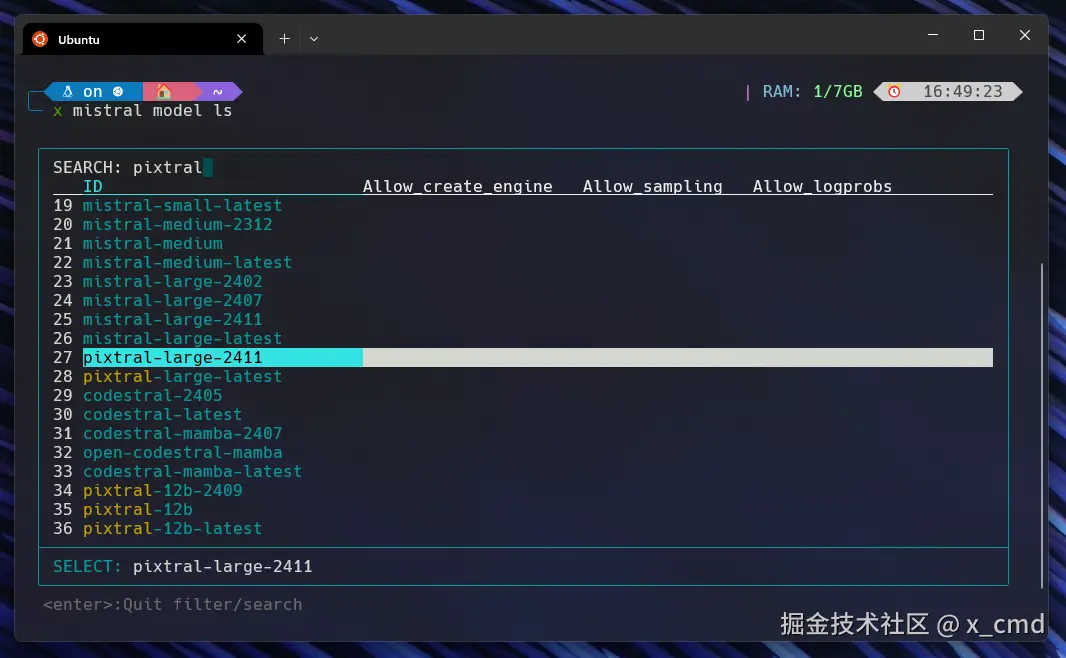
Task: Select row mistral-large-2402
Action: [x=523, y=281]
